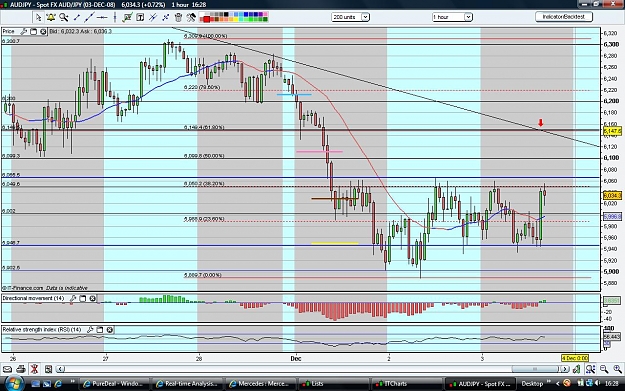Open the 200 units dropdown
This screenshot has width=625, height=391.
coord(350,17)
